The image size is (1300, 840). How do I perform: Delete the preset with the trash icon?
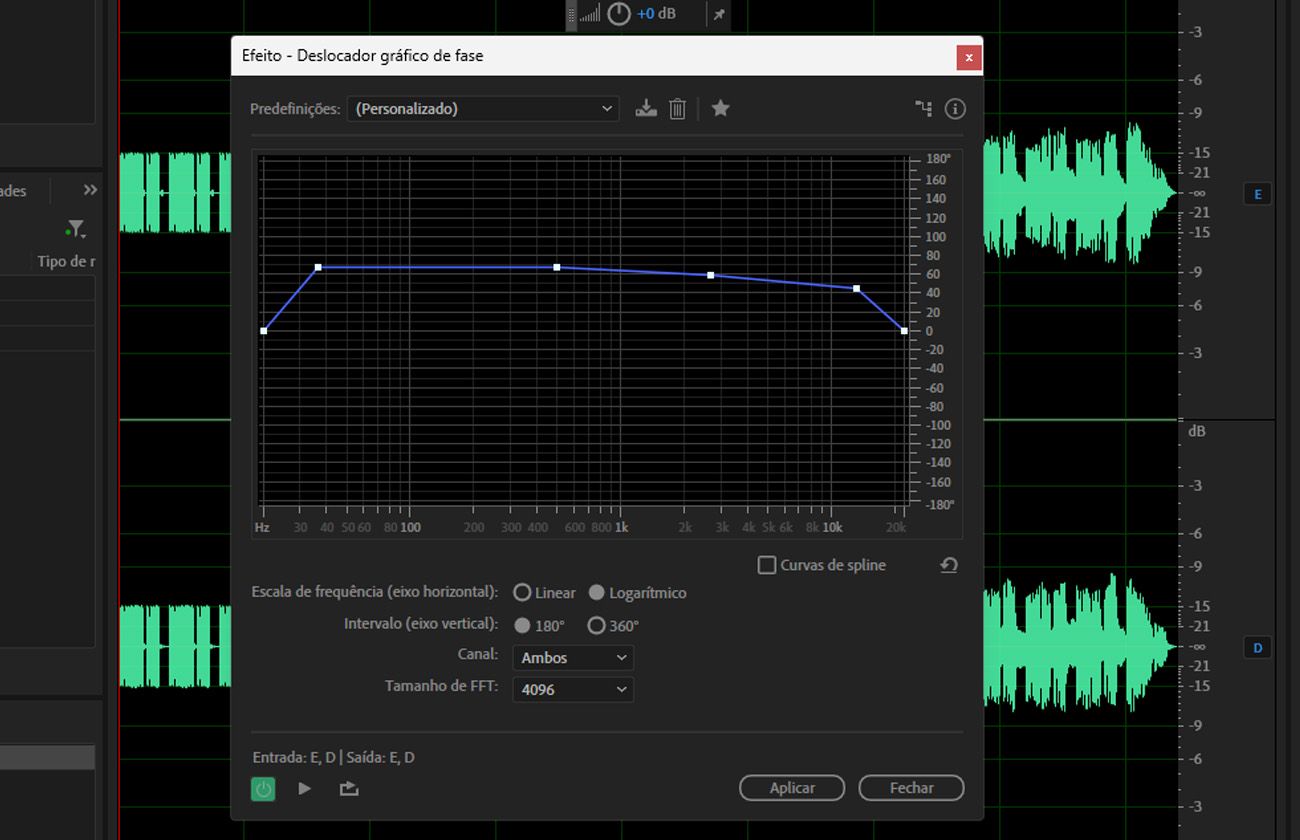pos(677,108)
